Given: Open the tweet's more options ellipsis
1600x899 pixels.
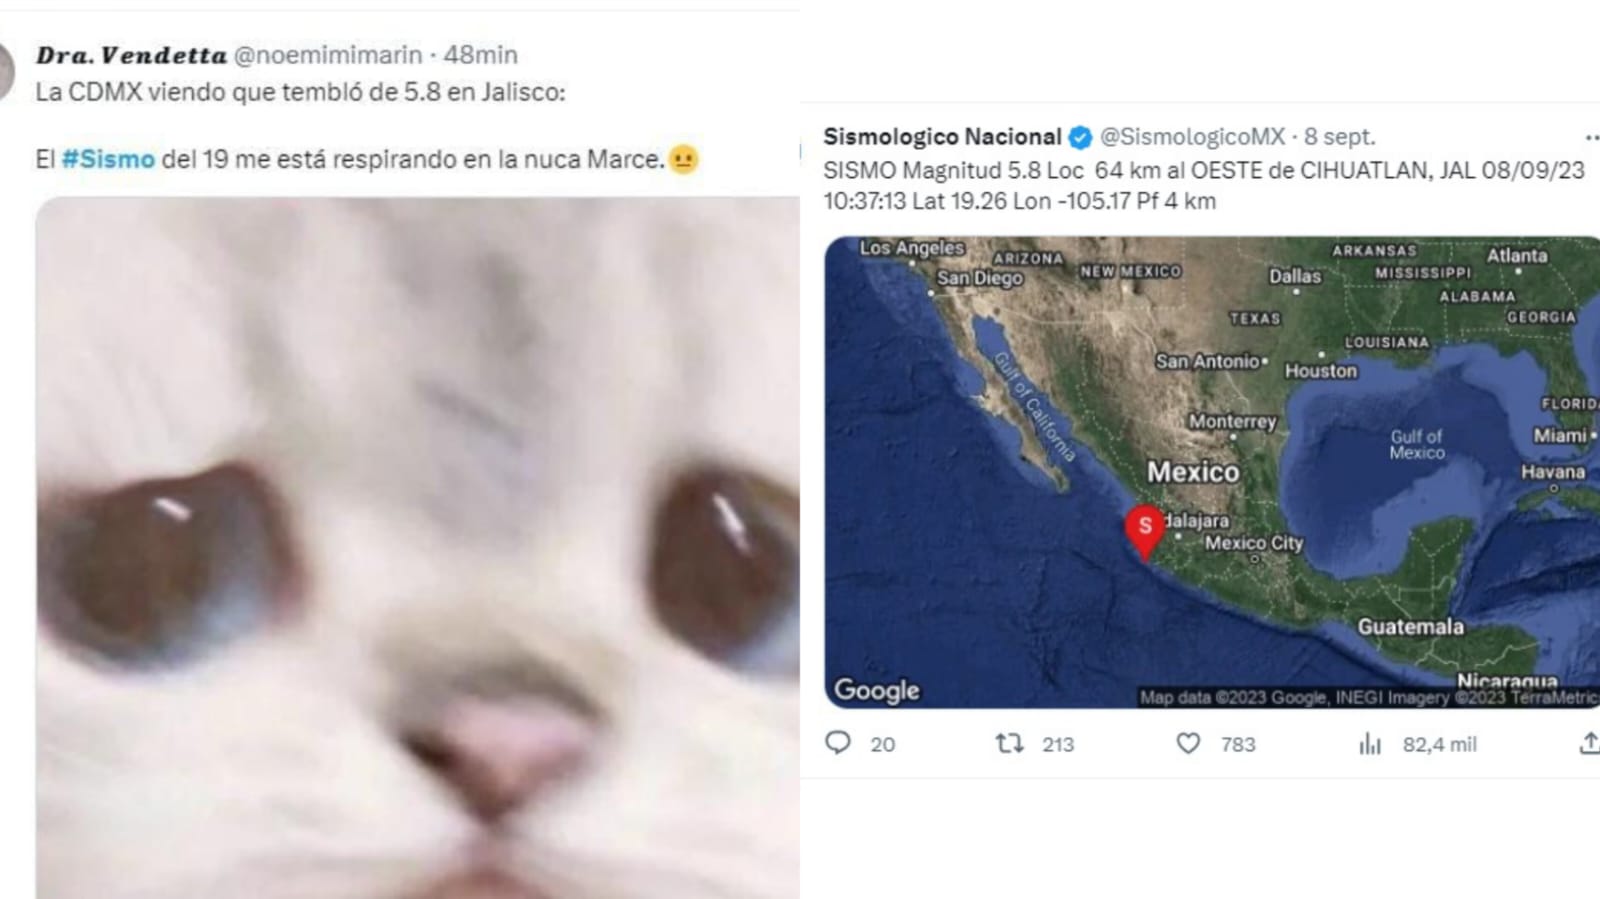Looking at the screenshot, I should click(1590, 138).
